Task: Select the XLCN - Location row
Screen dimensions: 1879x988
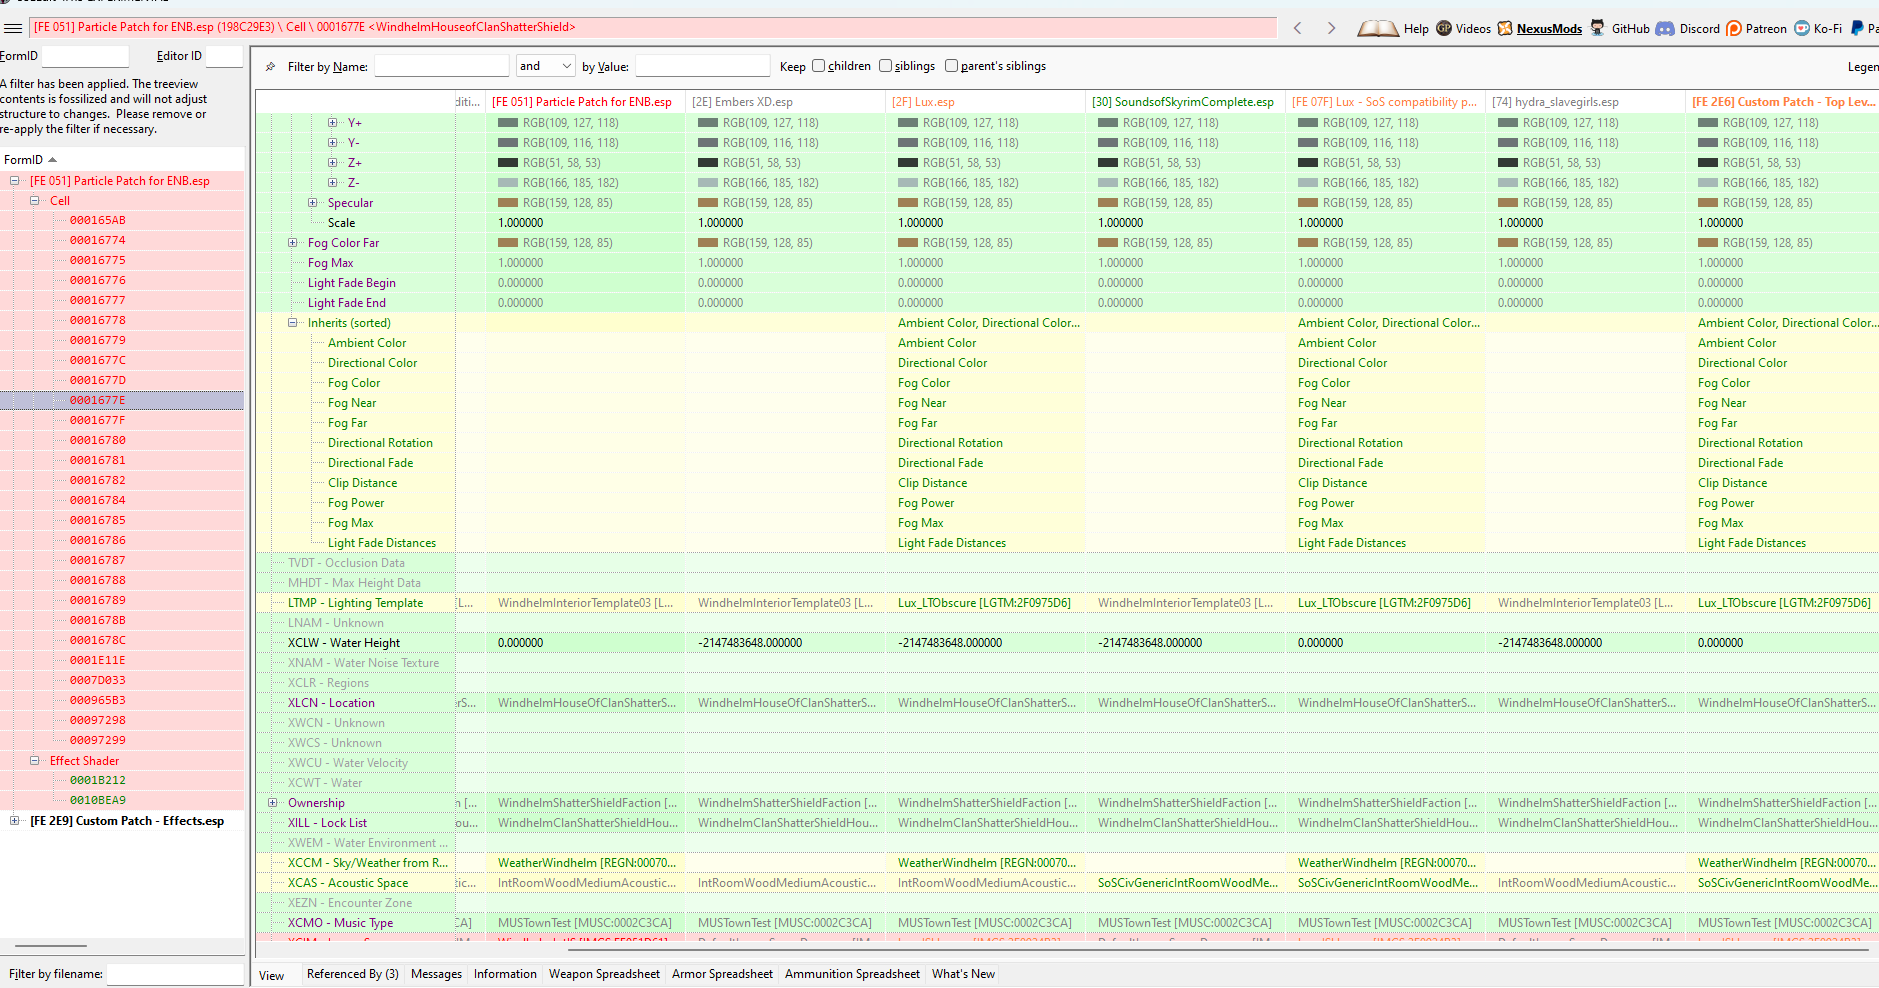Action: coord(355,703)
